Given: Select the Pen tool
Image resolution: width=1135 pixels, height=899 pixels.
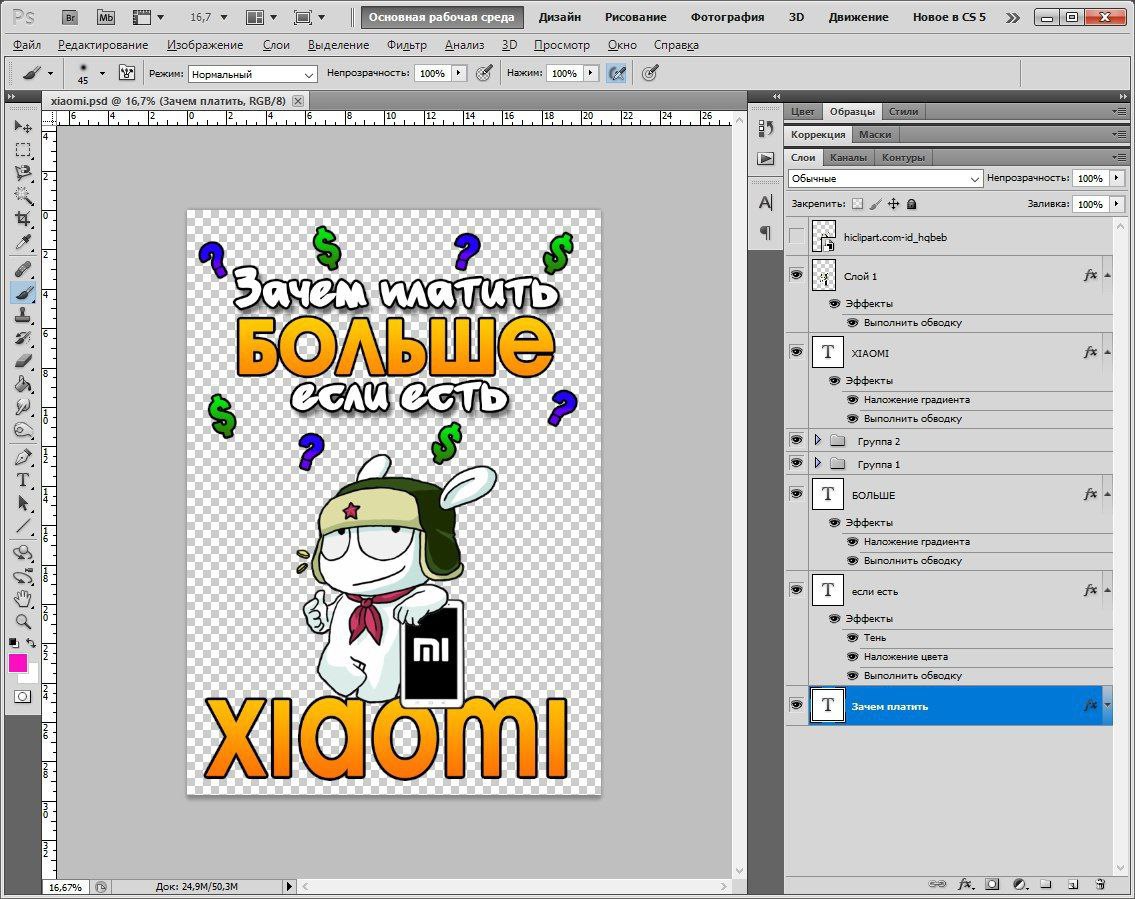Looking at the screenshot, I should click(22, 457).
